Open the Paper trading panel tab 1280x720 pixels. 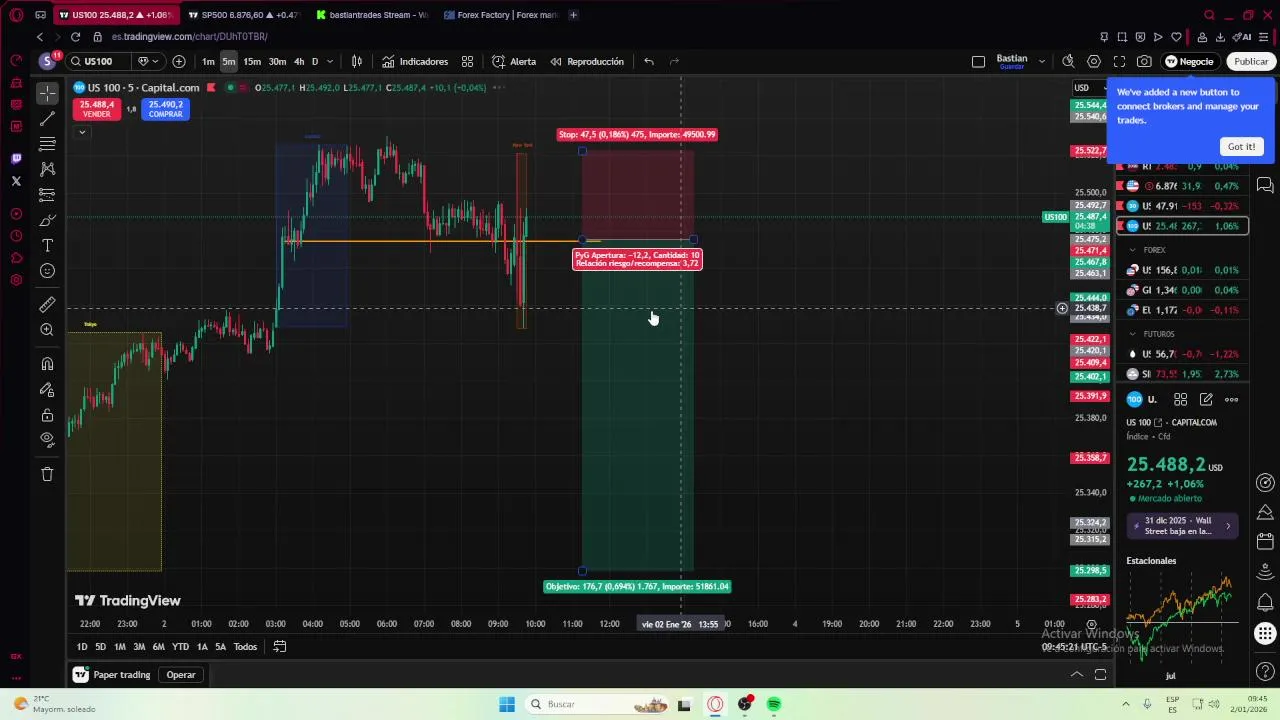pos(112,675)
